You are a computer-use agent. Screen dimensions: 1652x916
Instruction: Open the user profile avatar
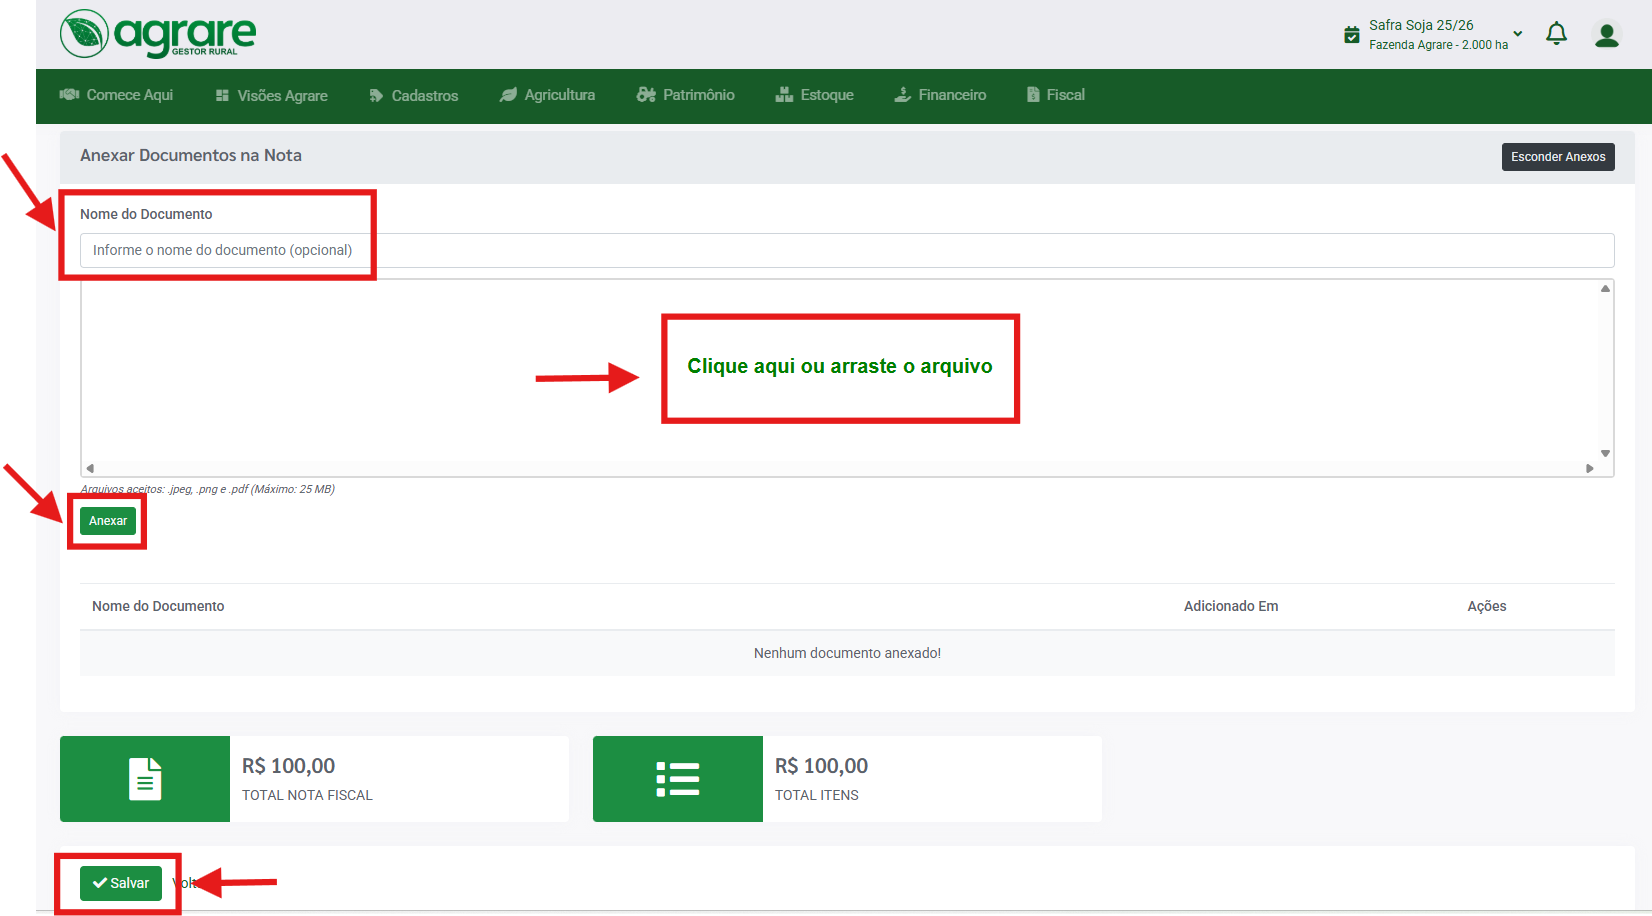tap(1607, 35)
